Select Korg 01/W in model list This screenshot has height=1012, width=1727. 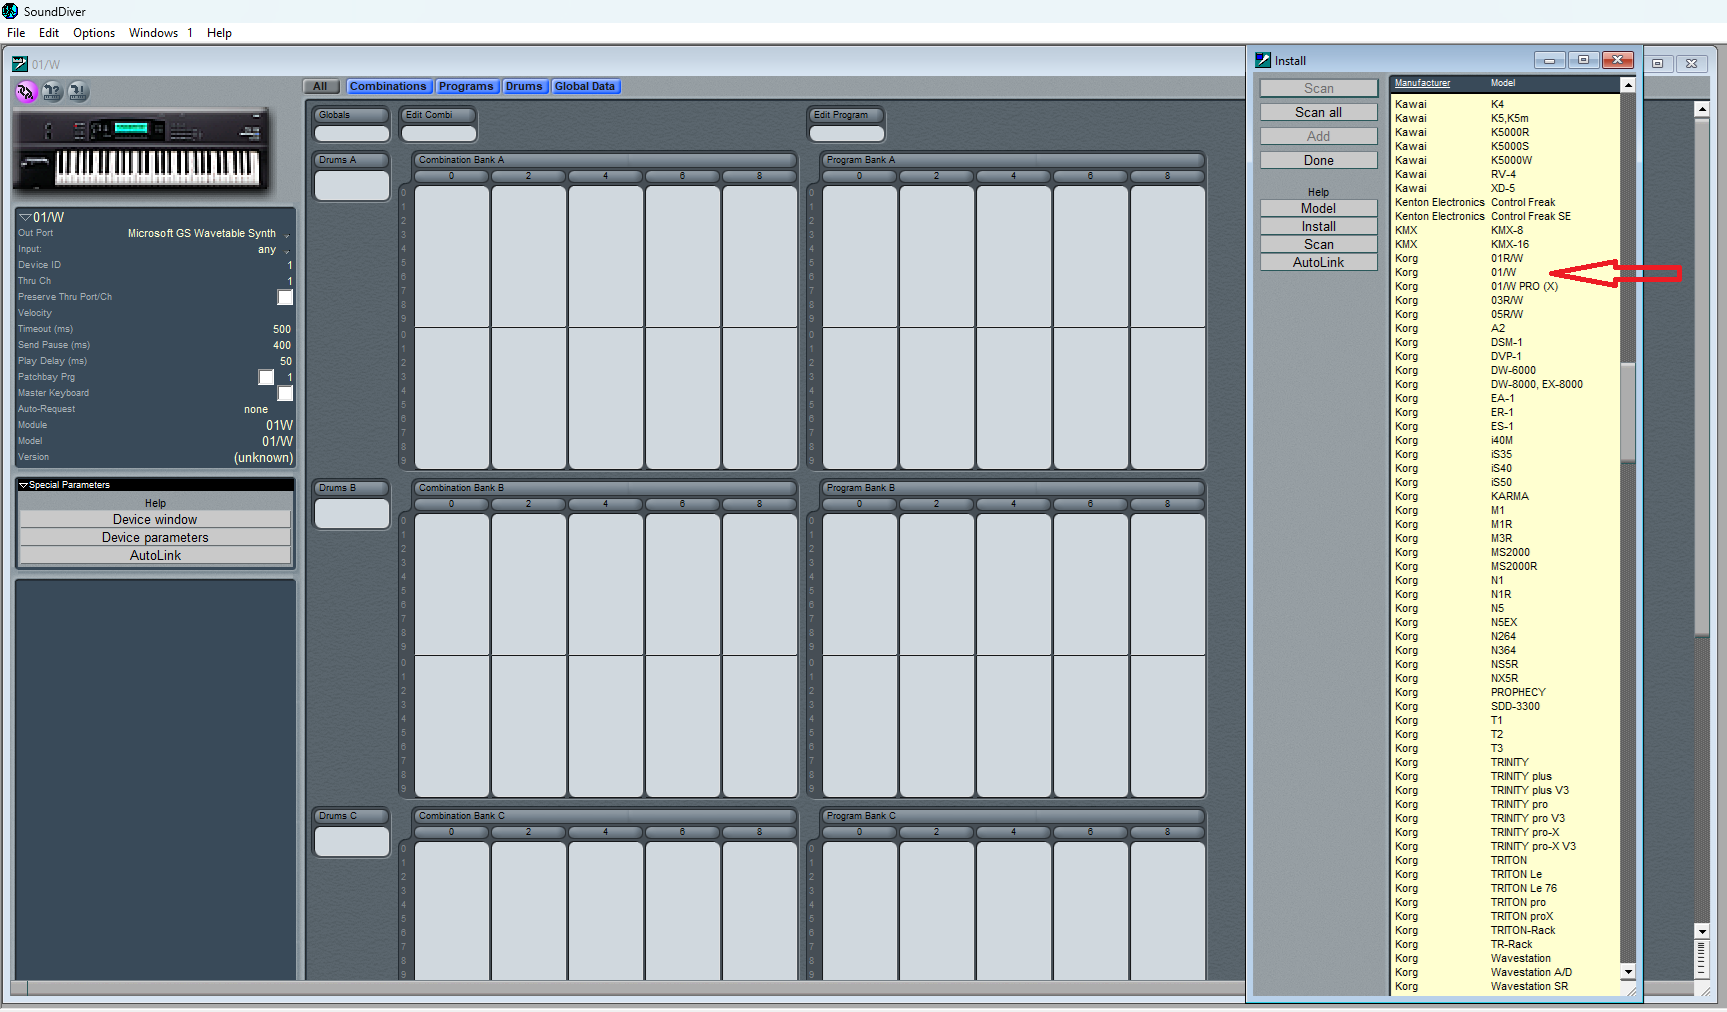pyautogui.click(x=1506, y=272)
